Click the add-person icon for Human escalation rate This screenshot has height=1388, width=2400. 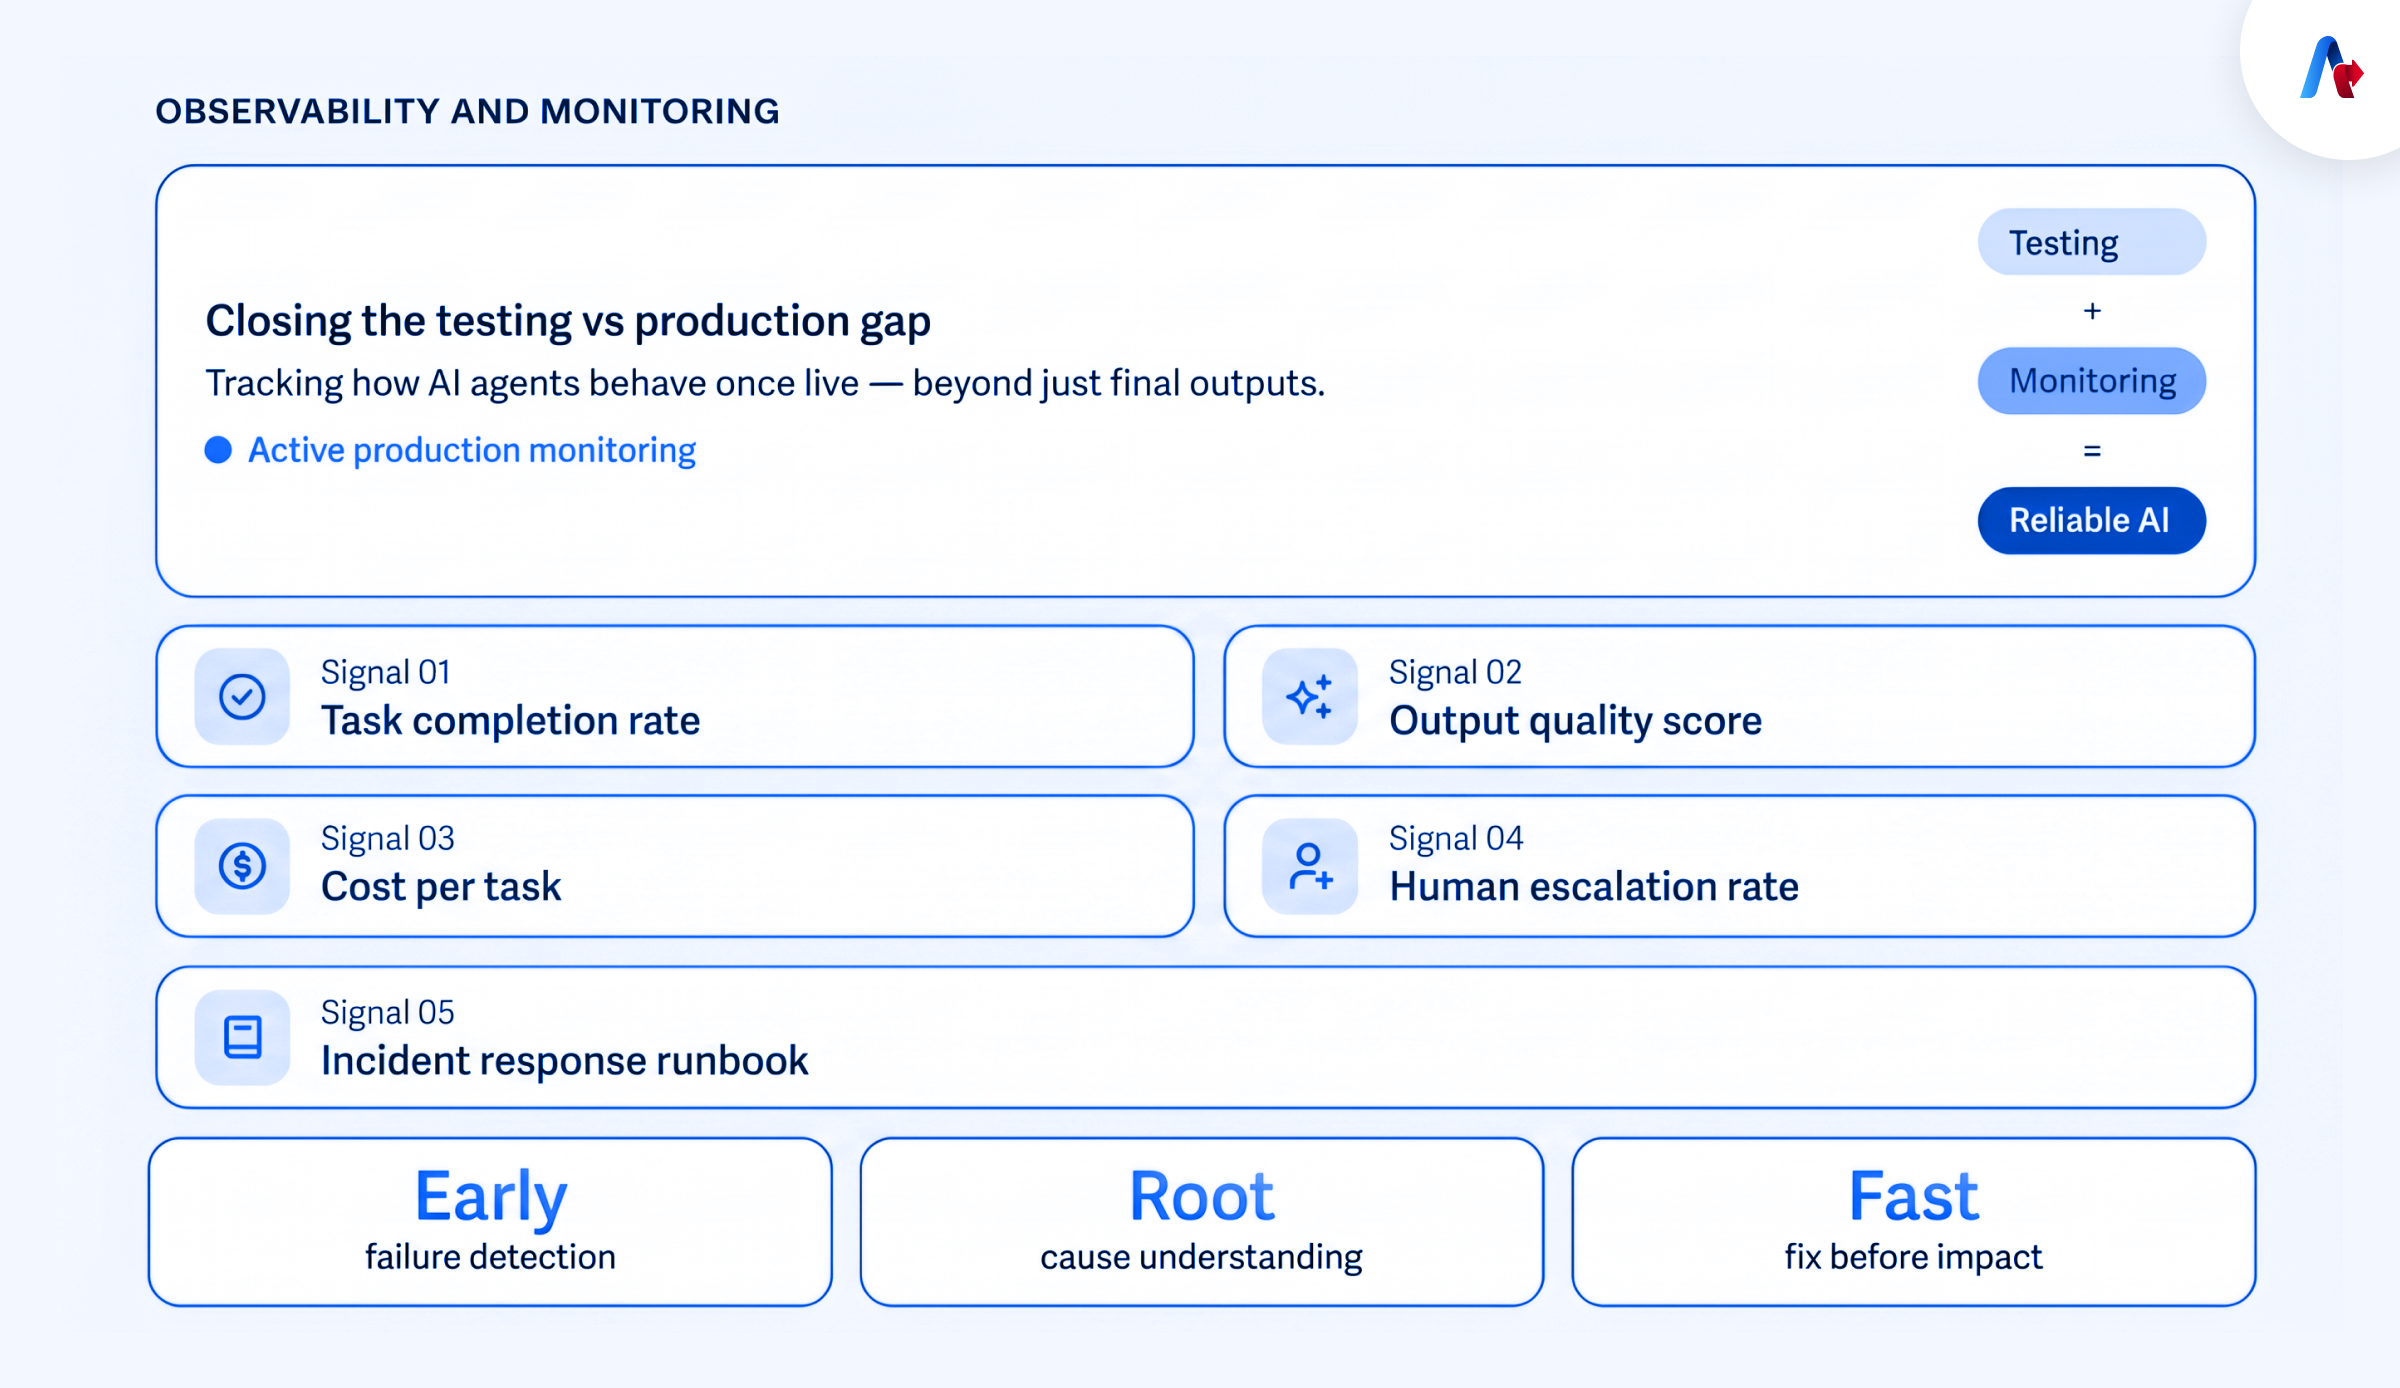pyautogui.click(x=1310, y=866)
